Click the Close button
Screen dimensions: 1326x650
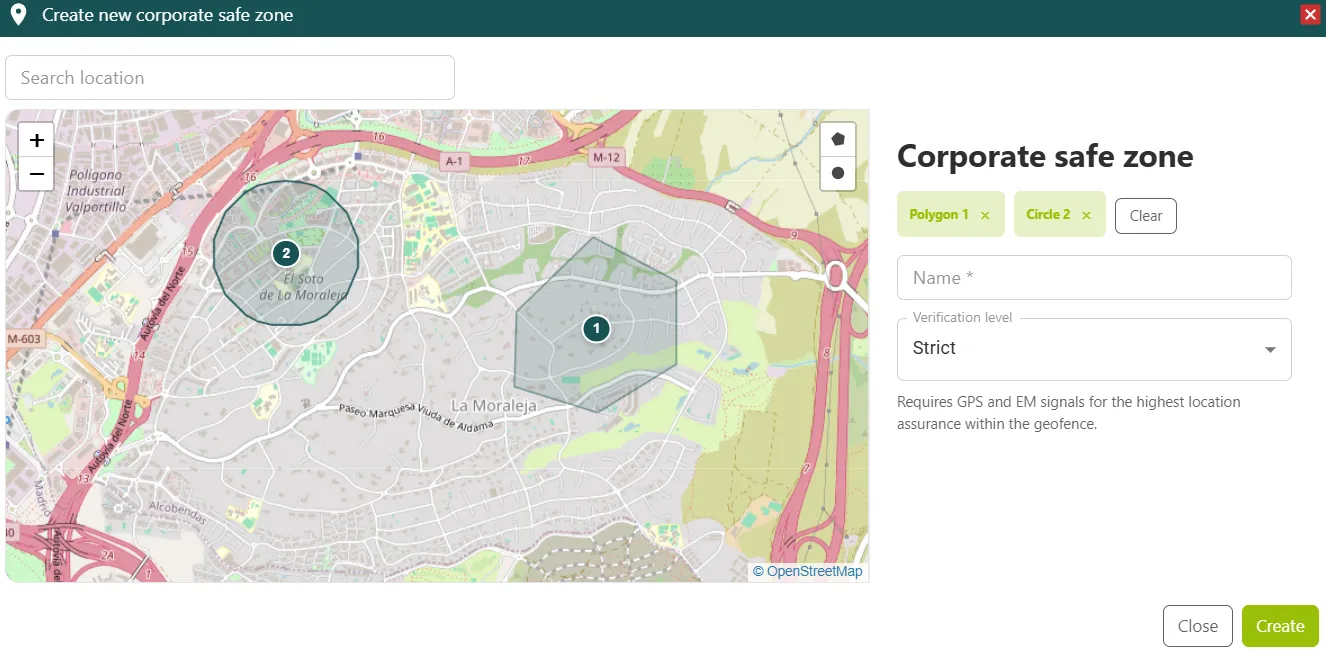[x=1198, y=626]
